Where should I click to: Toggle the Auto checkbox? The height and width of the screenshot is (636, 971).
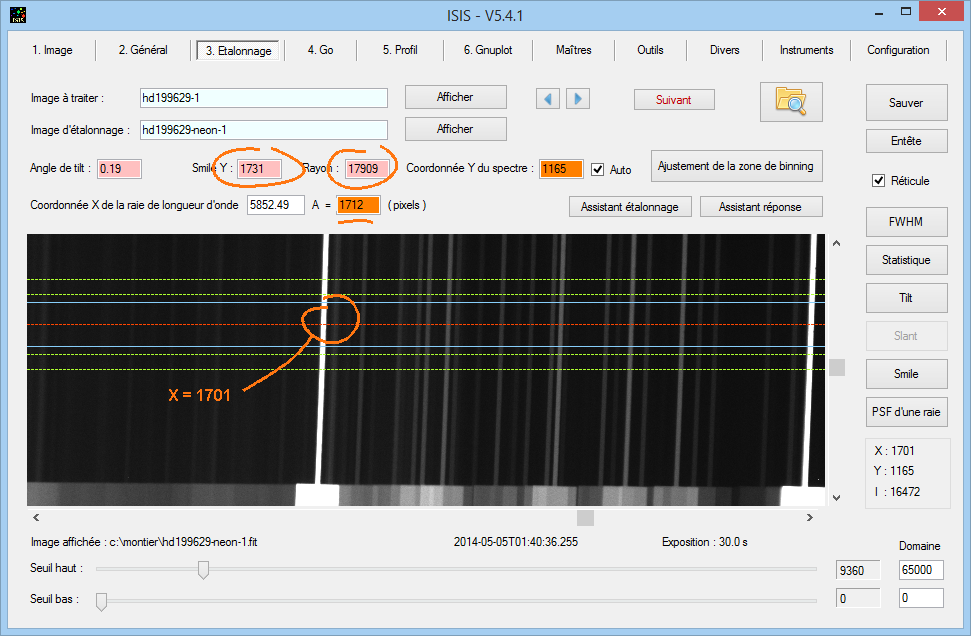click(x=598, y=169)
